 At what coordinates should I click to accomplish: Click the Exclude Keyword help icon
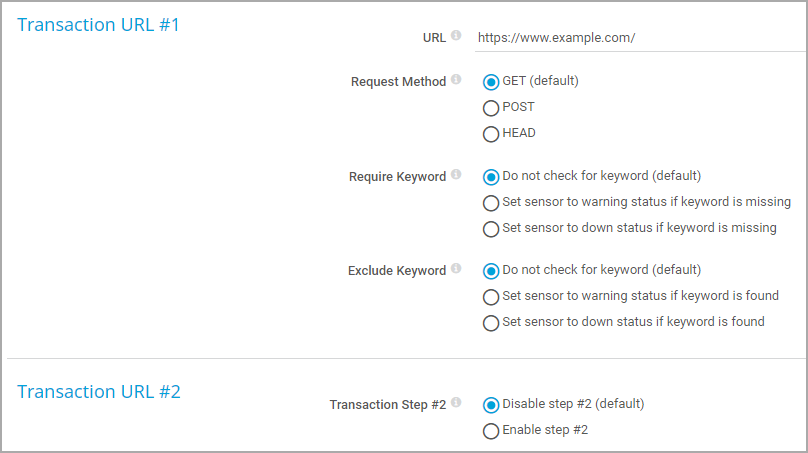456,269
